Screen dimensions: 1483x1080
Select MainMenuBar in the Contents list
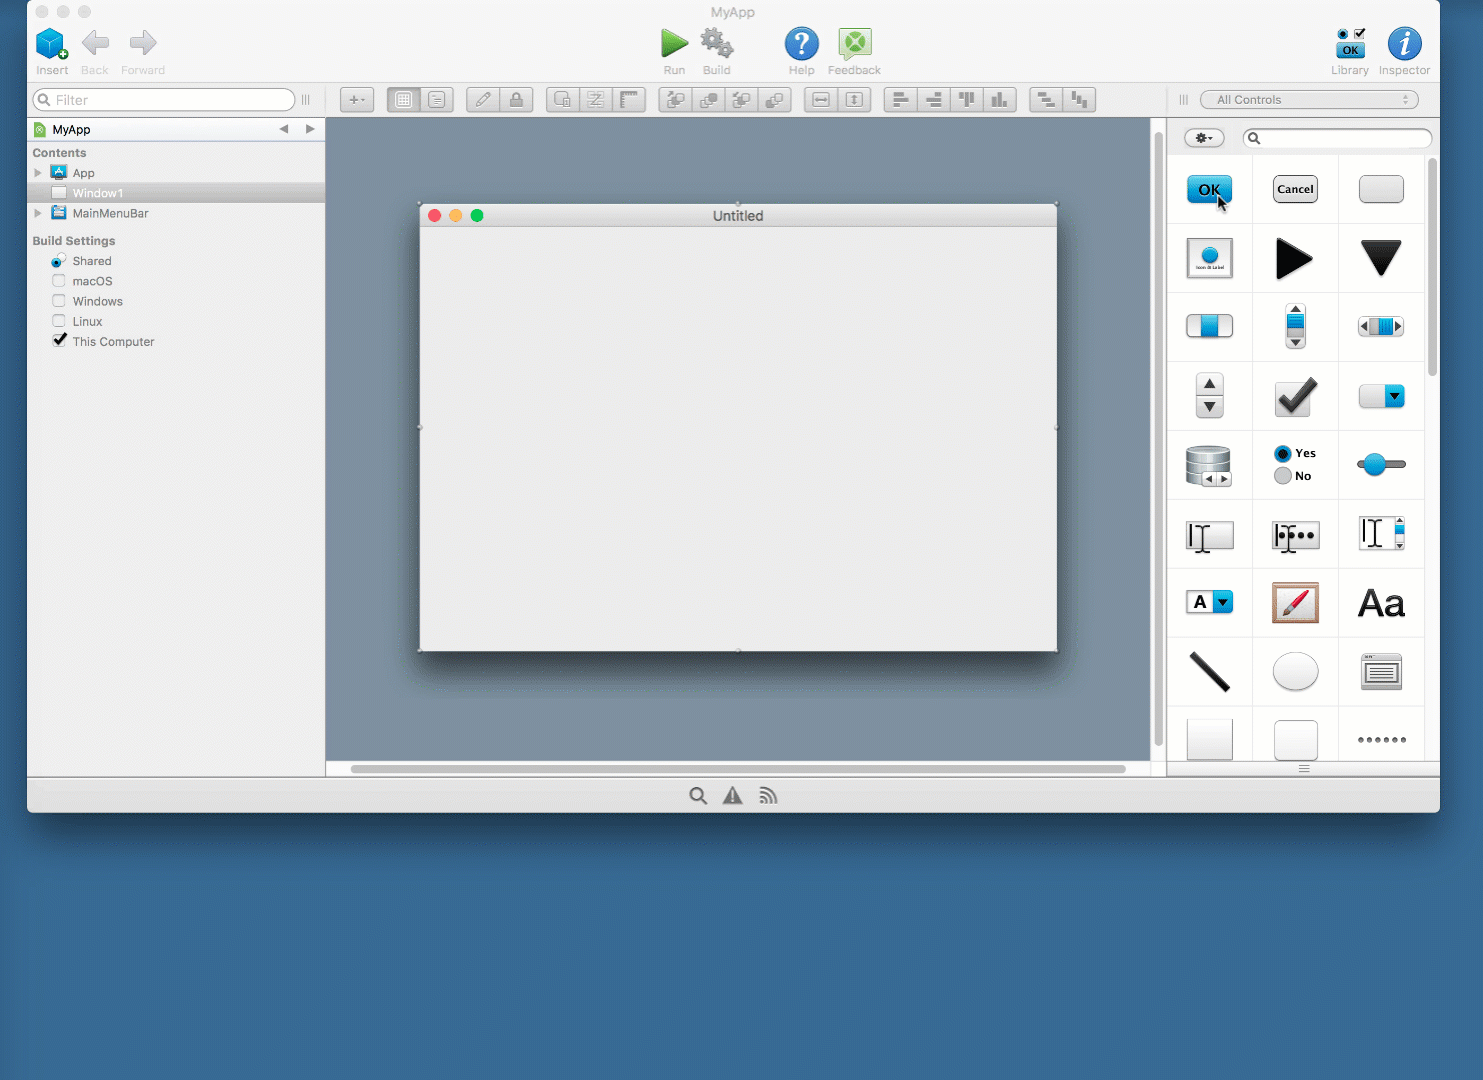point(112,213)
